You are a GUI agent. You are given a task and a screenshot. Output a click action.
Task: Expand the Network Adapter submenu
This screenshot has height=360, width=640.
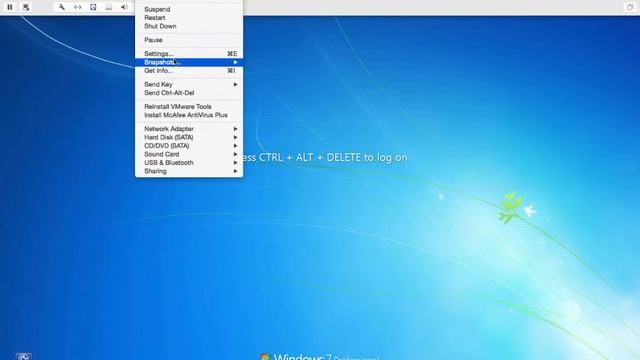click(189, 129)
